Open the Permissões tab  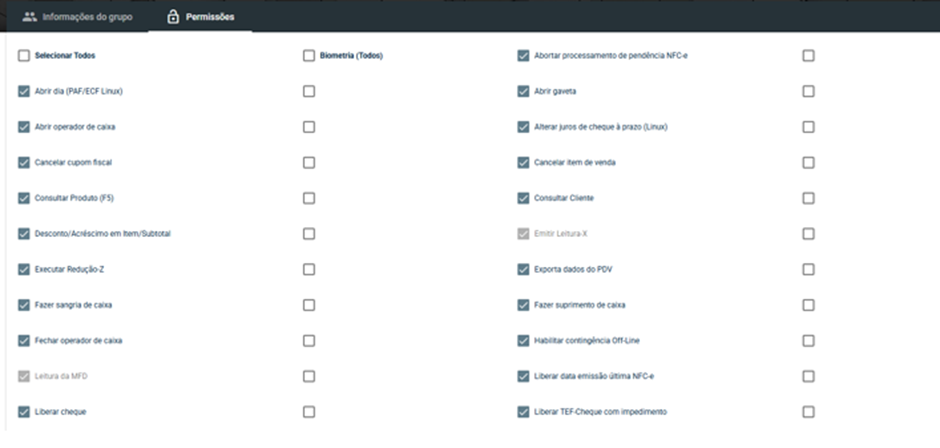pyautogui.click(x=200, y=17)
